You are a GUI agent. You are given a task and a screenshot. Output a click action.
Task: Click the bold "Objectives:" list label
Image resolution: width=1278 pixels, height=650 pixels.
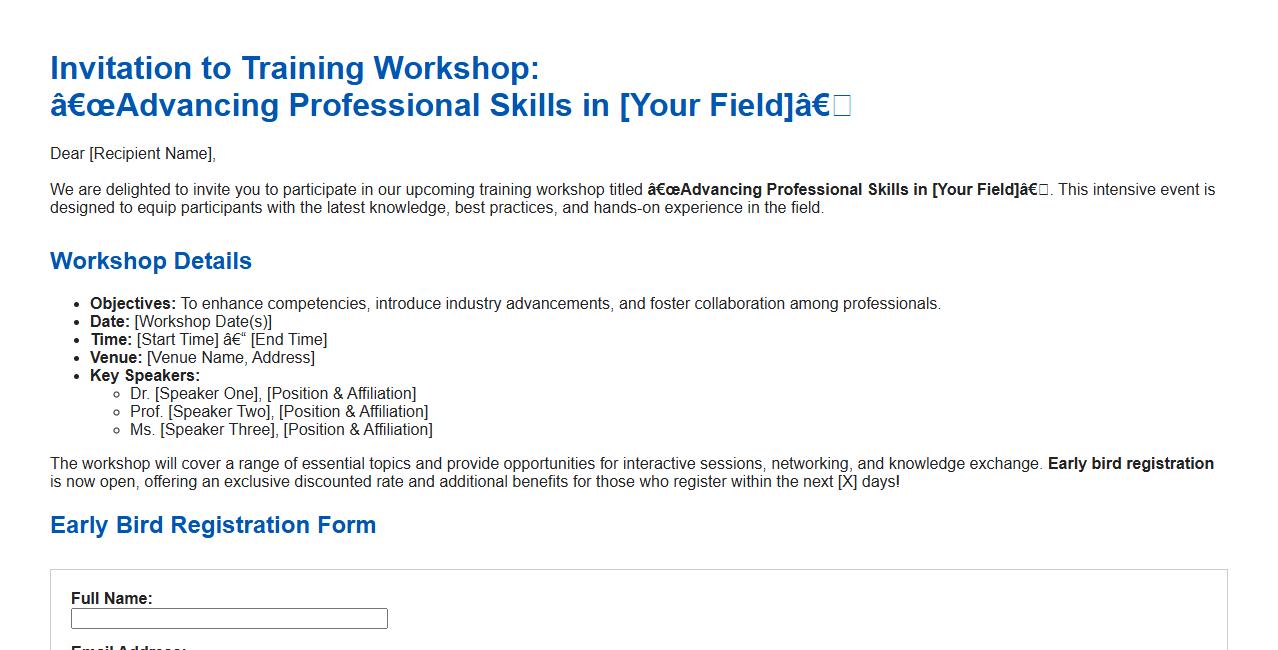click(133, 304)
